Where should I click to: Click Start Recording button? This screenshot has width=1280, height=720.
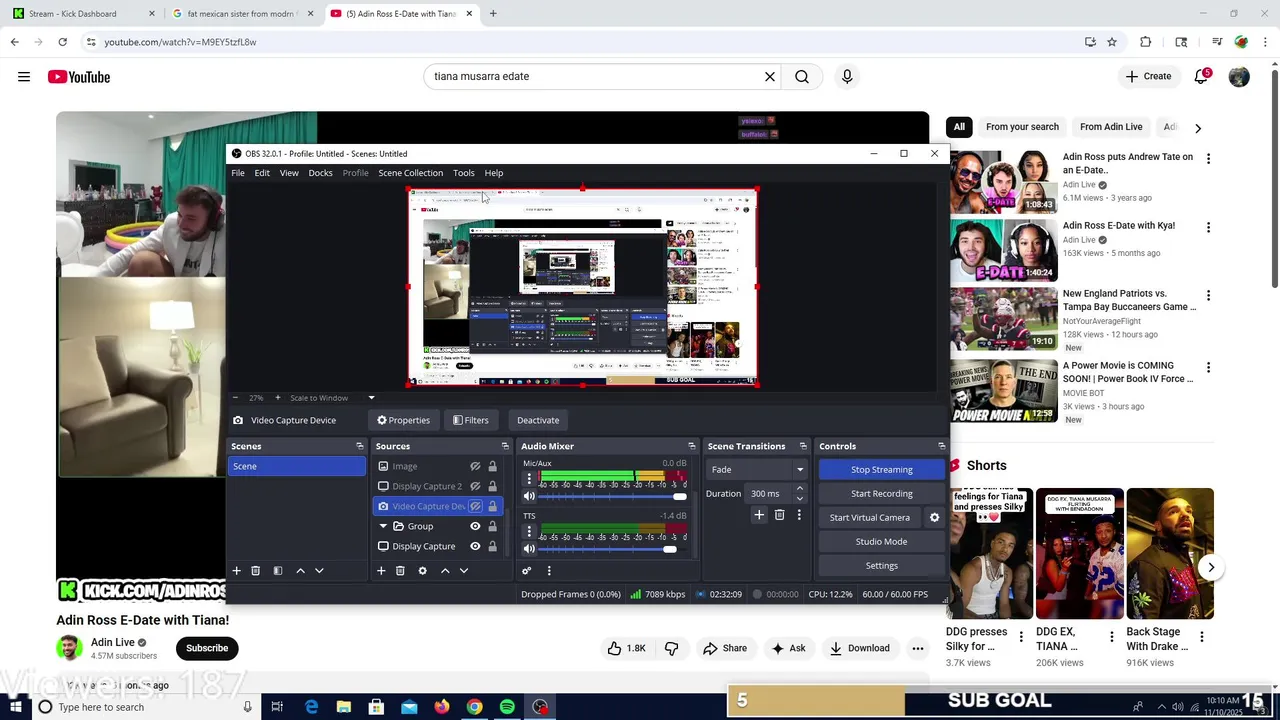[x=881, y=493]
